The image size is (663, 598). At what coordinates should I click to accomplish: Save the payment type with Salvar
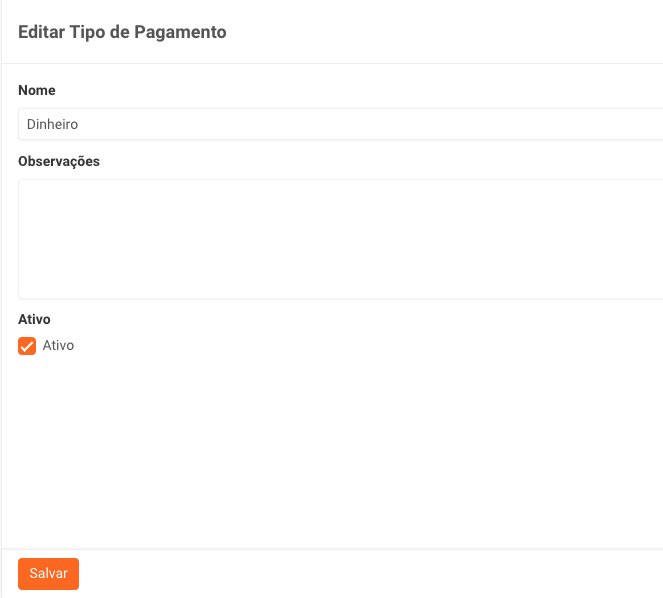coord(48,574)
